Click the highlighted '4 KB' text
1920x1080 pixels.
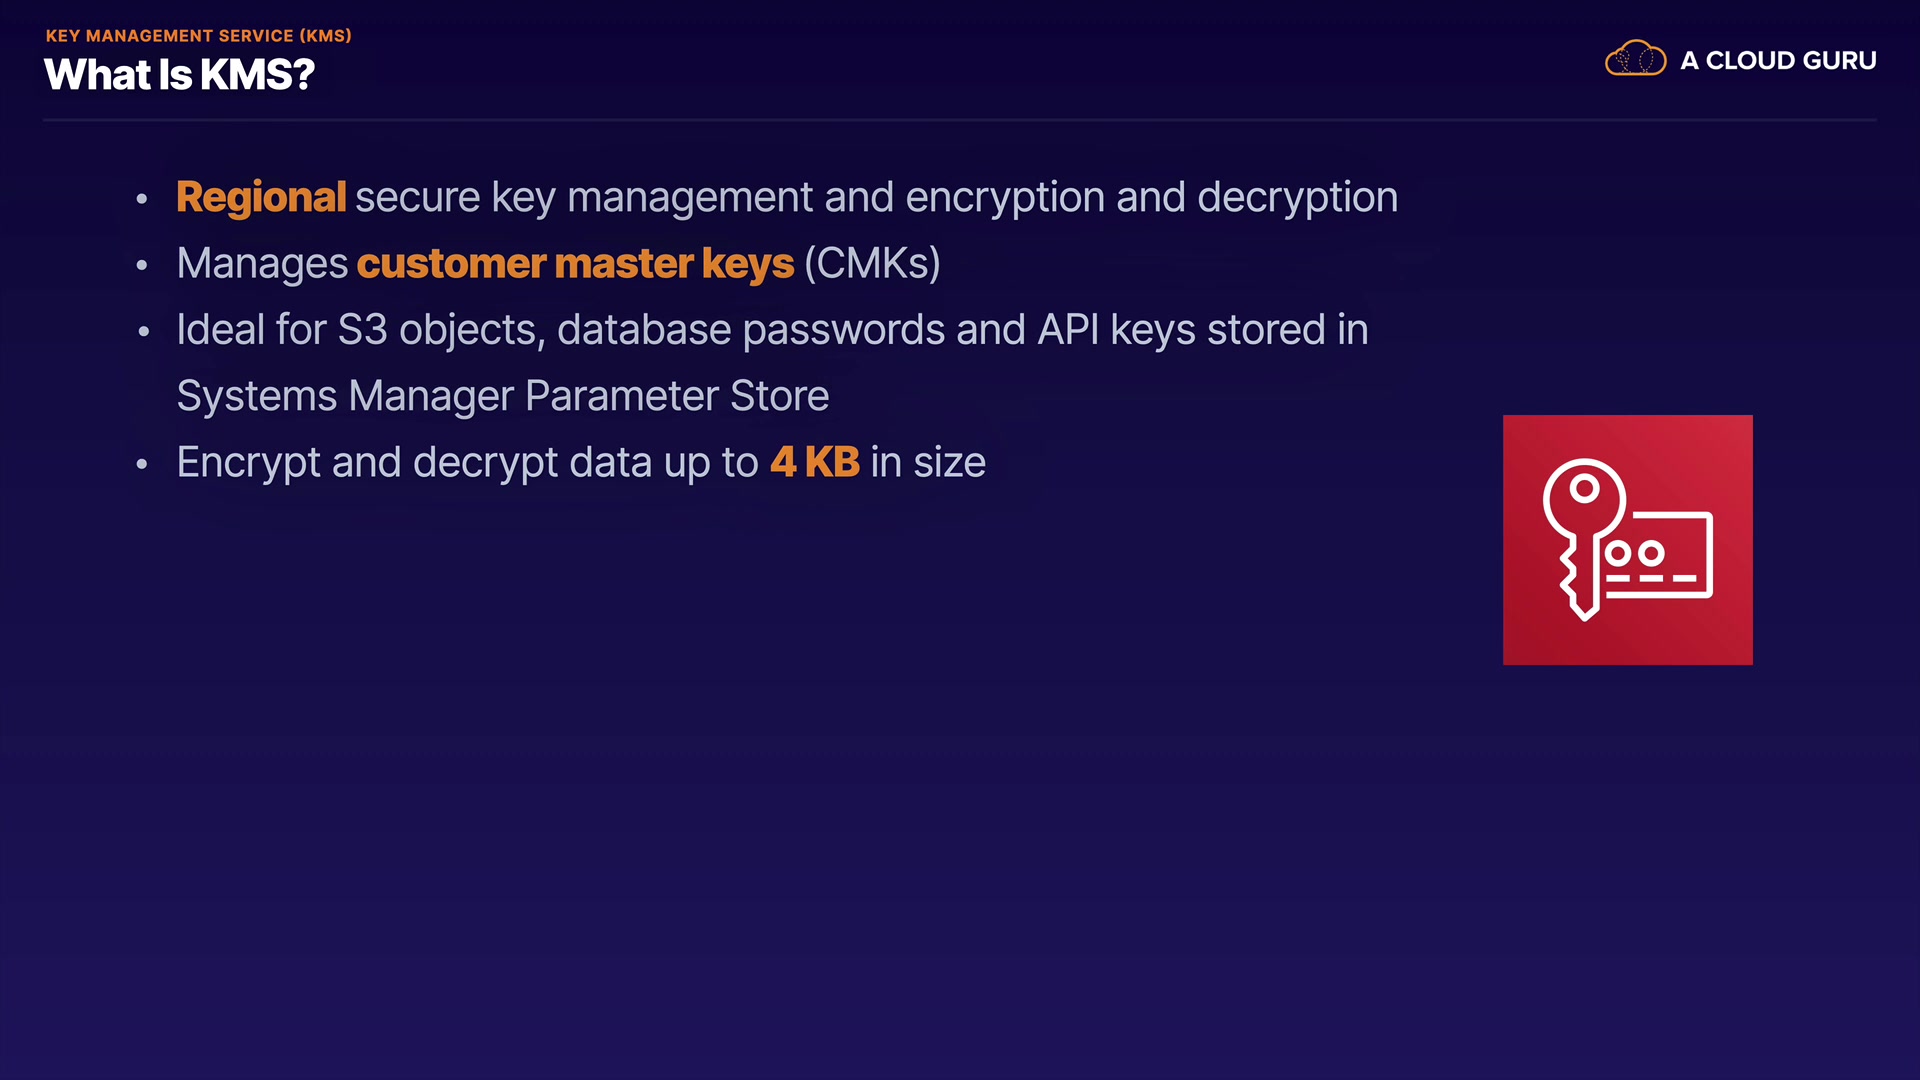[x=814, y=462]
